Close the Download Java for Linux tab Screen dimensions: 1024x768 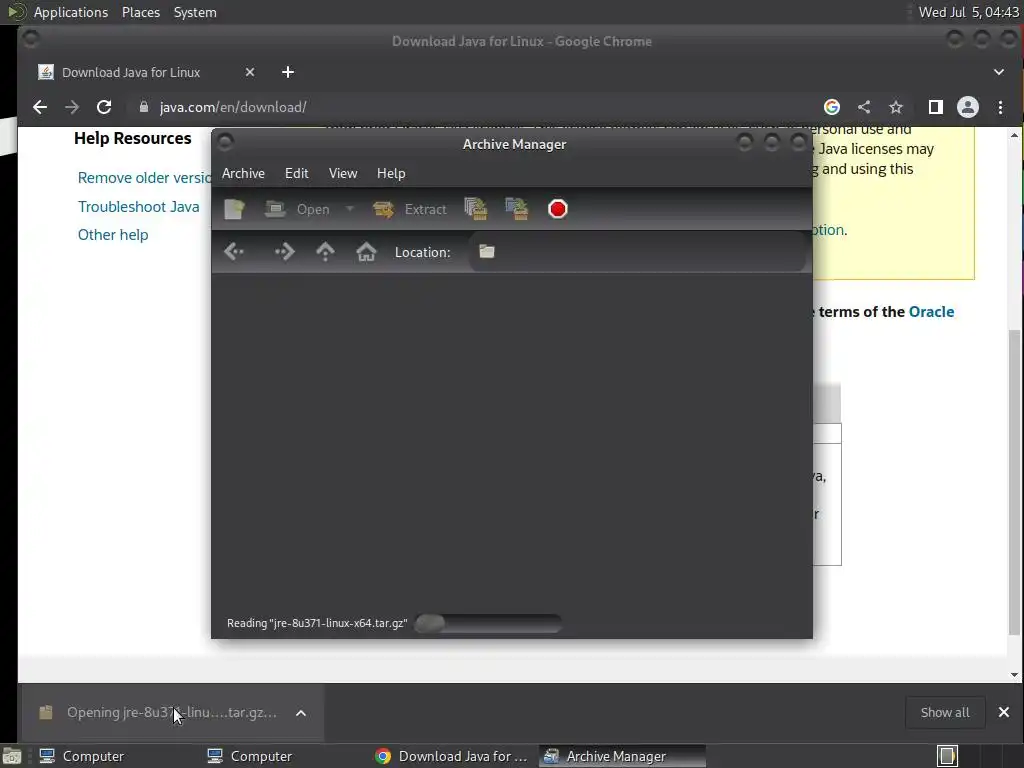249,72
